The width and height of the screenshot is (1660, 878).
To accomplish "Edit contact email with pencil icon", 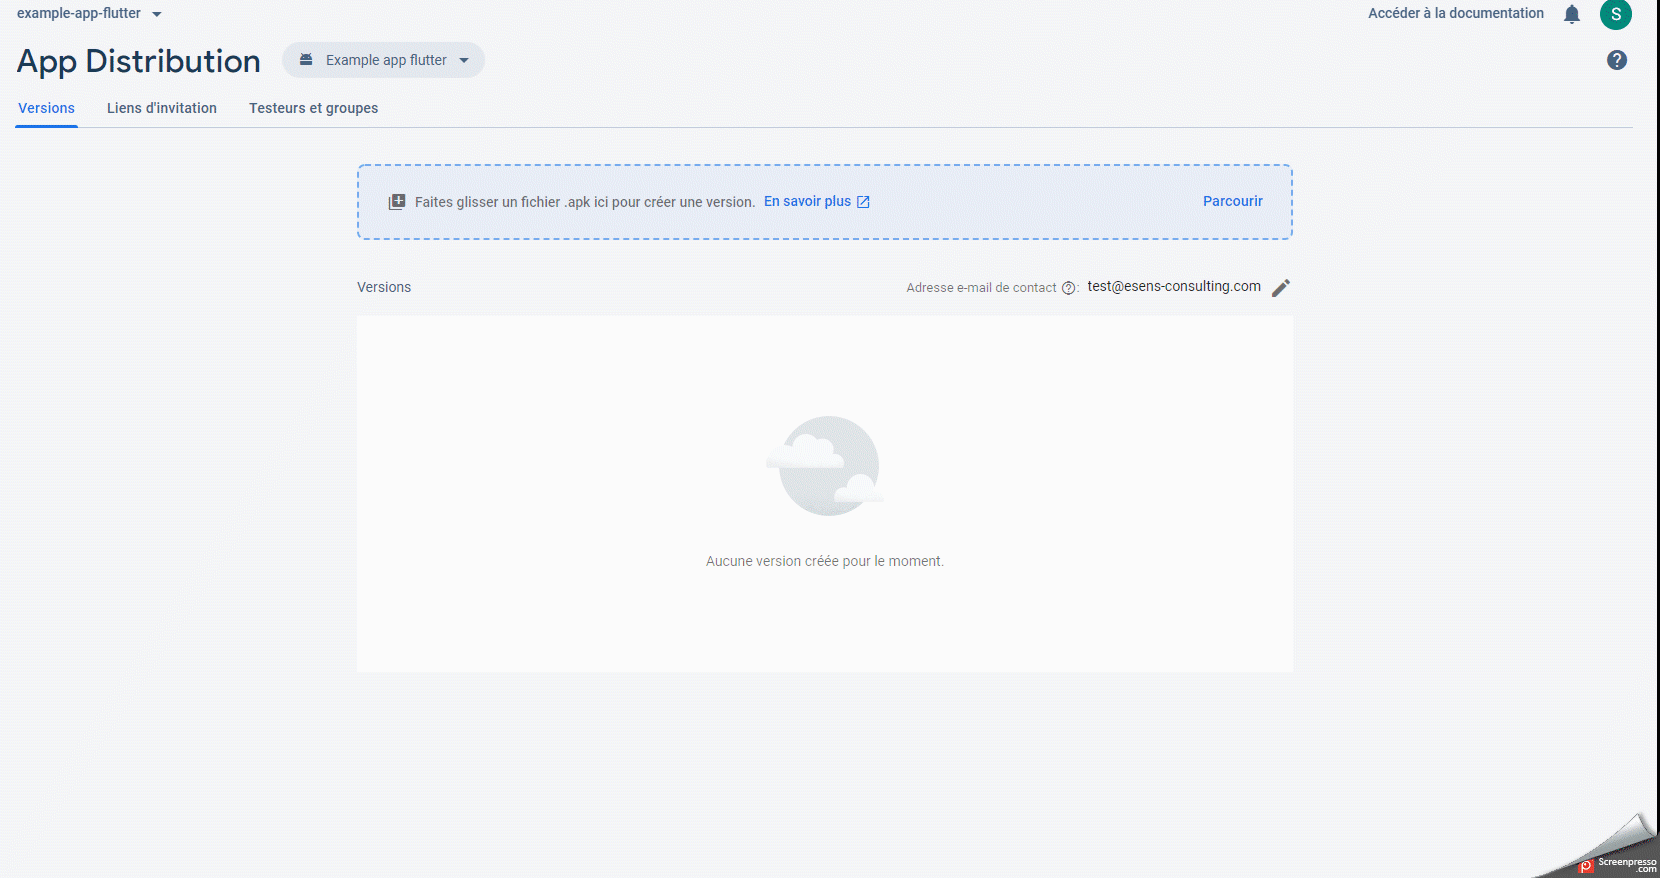I will pyautogui.click(x=1281, y=288).
